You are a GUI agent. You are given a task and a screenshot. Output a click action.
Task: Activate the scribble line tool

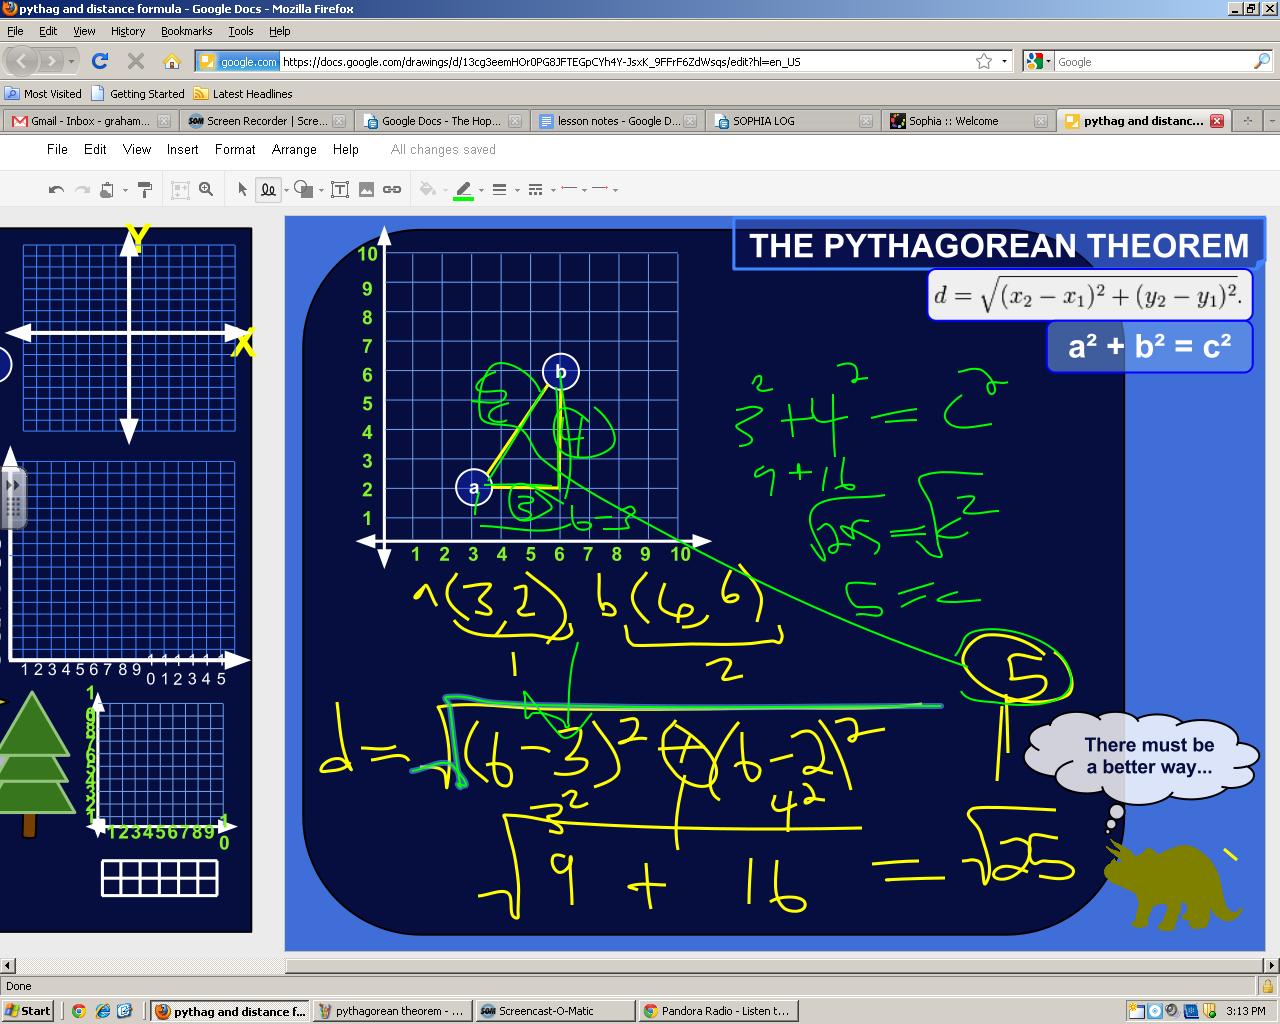267,189
